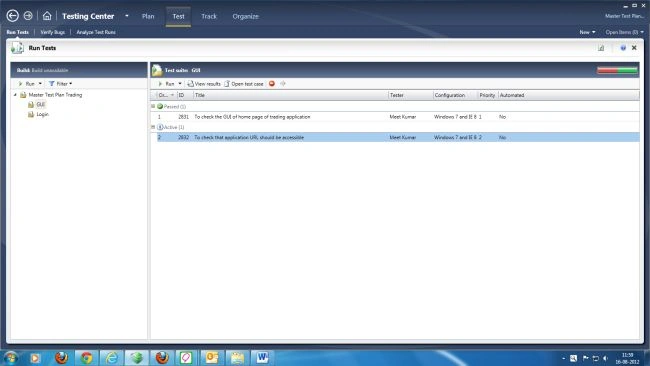
Task: Switch to the Test tab
Action: pyautogui.click(x=178, y=16)
